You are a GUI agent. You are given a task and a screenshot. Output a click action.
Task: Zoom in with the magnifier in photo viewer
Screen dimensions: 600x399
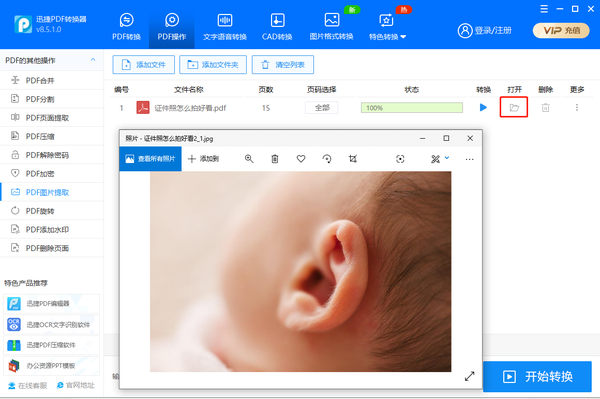coord(249,159)
